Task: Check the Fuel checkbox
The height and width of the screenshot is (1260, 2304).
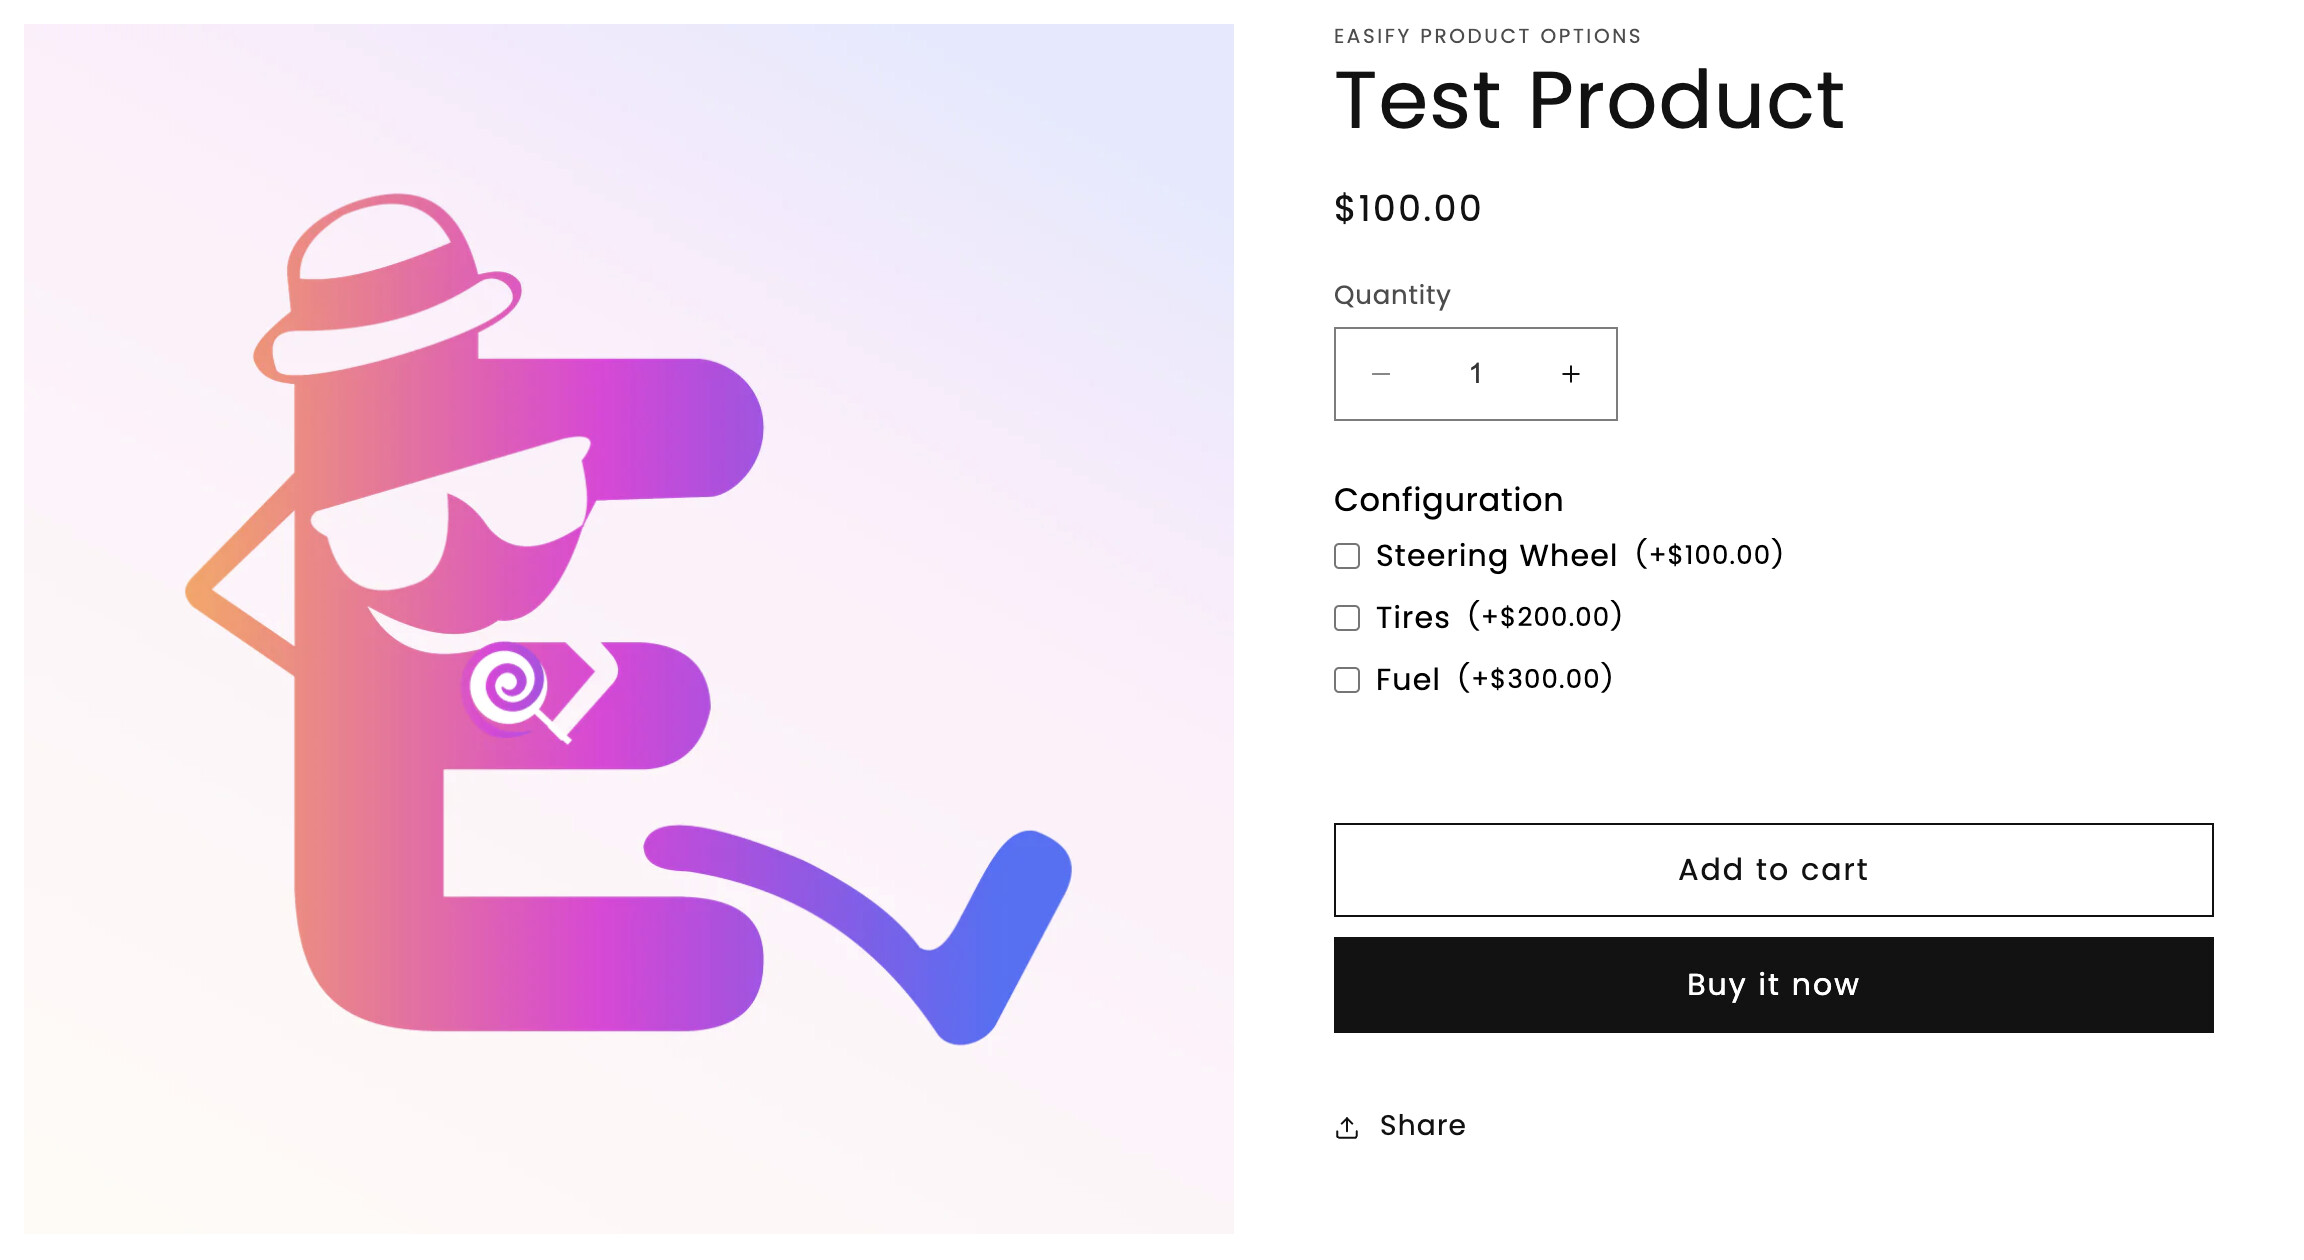Action: click(x=1347, y=680)
